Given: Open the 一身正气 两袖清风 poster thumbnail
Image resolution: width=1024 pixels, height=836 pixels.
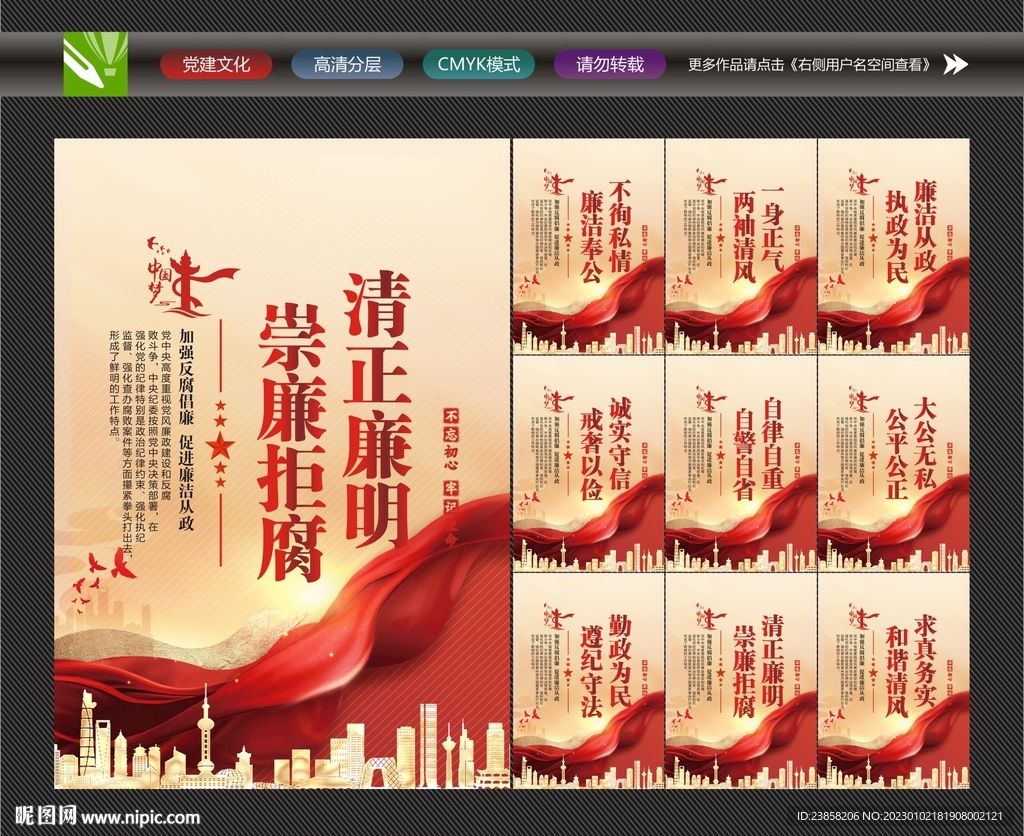Looking at the screenshot, I should click(741, 246).
